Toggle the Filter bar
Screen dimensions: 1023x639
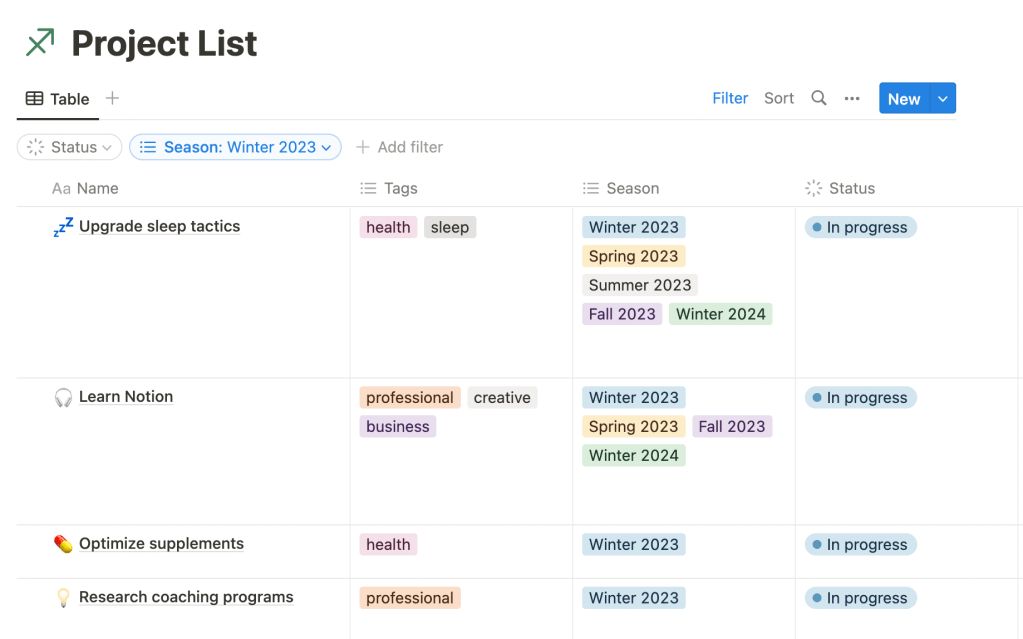point(730,98)
